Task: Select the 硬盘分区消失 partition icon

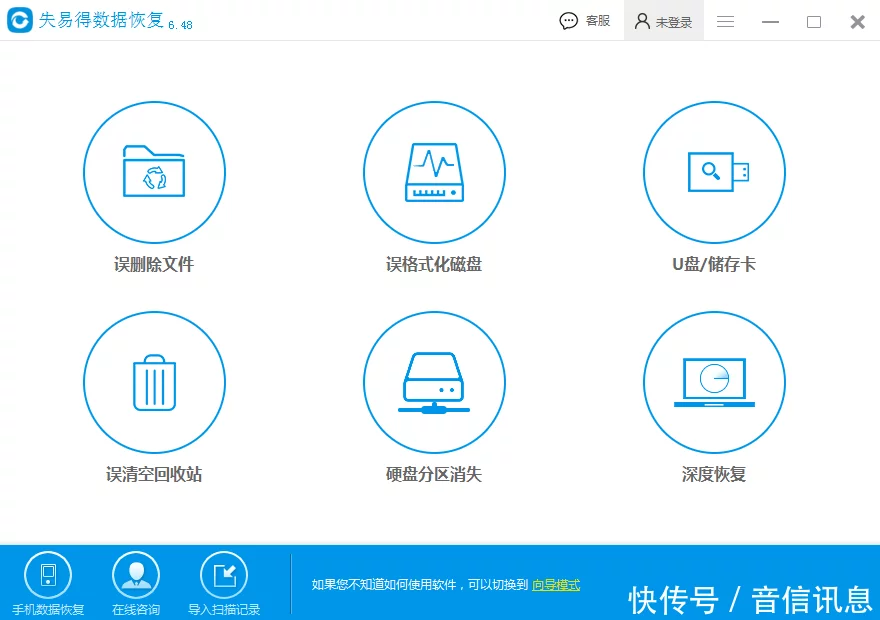Action: coord(434,382)
